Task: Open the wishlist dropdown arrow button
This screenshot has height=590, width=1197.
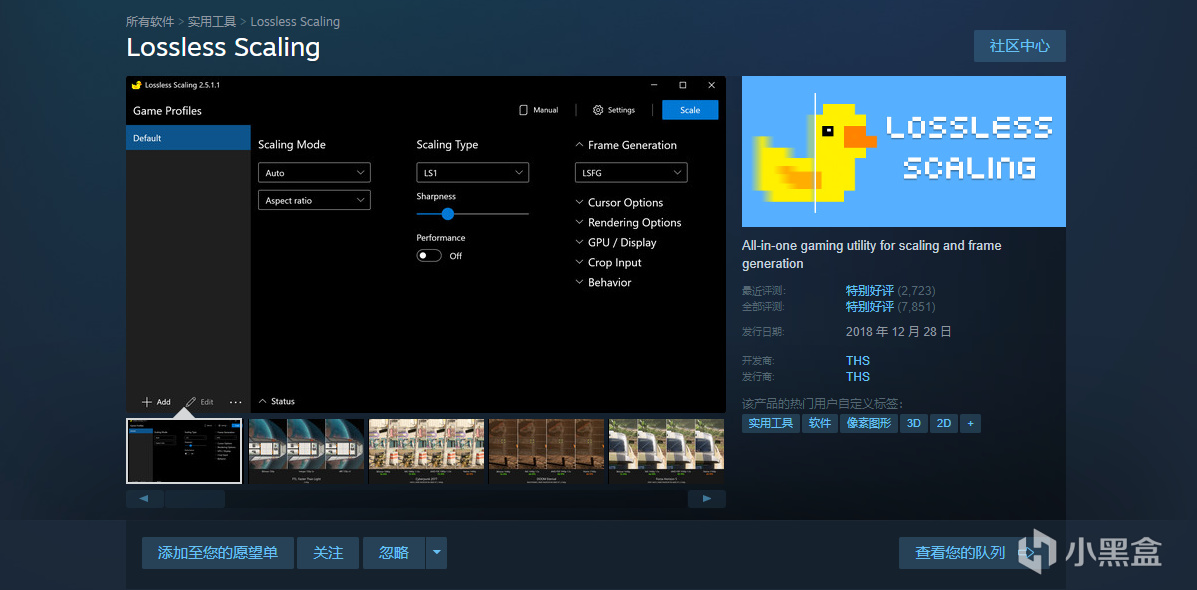Action: click(x=436, y=553)
